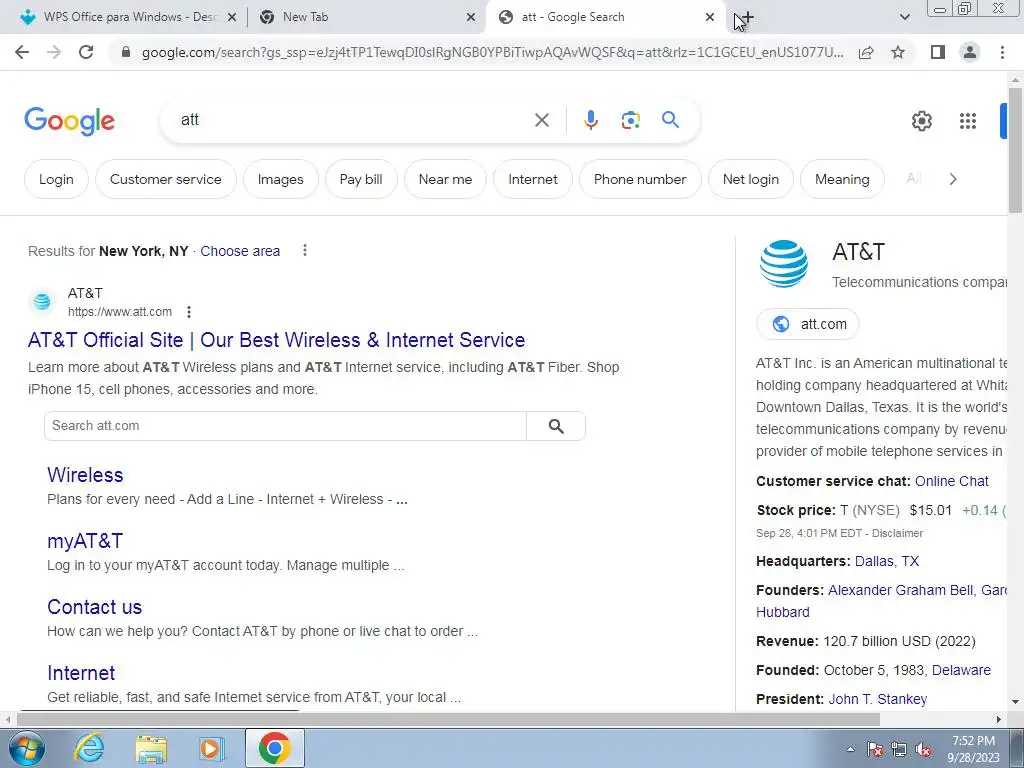Viewport: 1024px width, 768px height.
Task: Open Google quick settings gear
Action: (921, 121)
